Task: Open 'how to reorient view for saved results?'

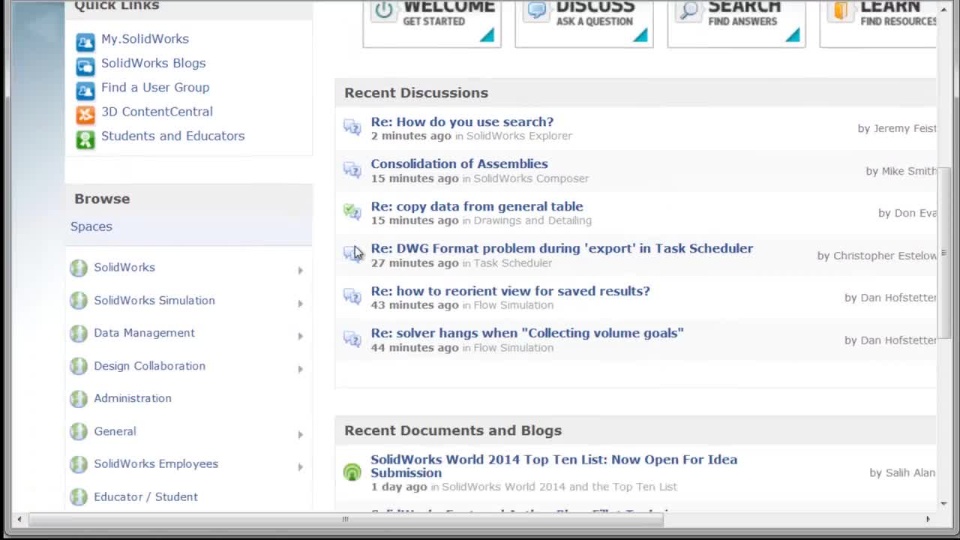Action: (511, 291)
